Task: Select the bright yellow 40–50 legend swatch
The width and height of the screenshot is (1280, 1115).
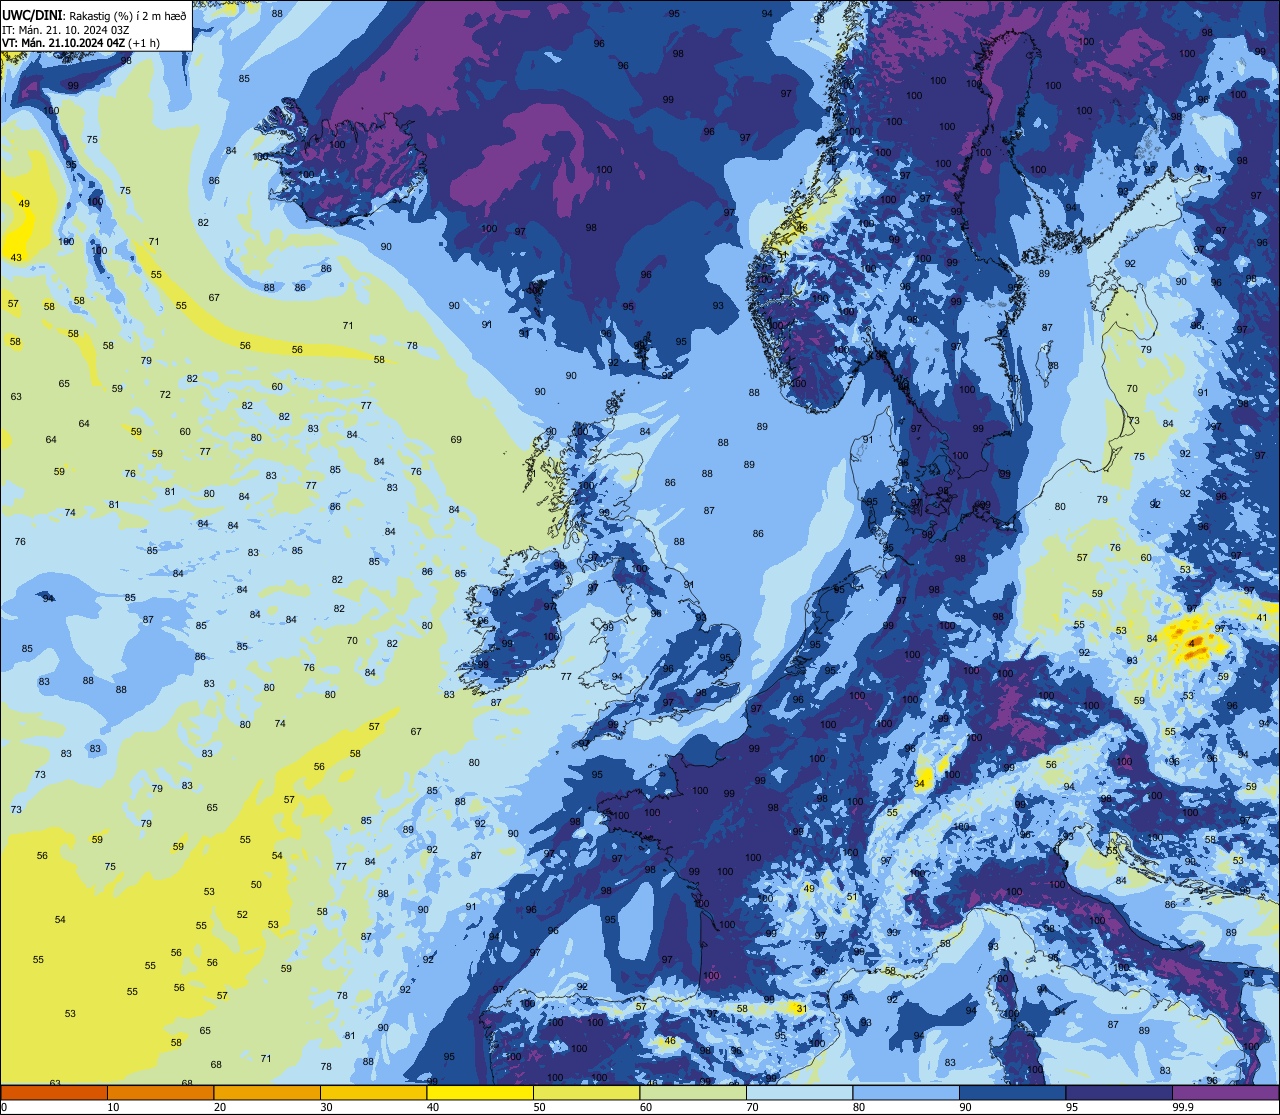Action: [480, 1093]
